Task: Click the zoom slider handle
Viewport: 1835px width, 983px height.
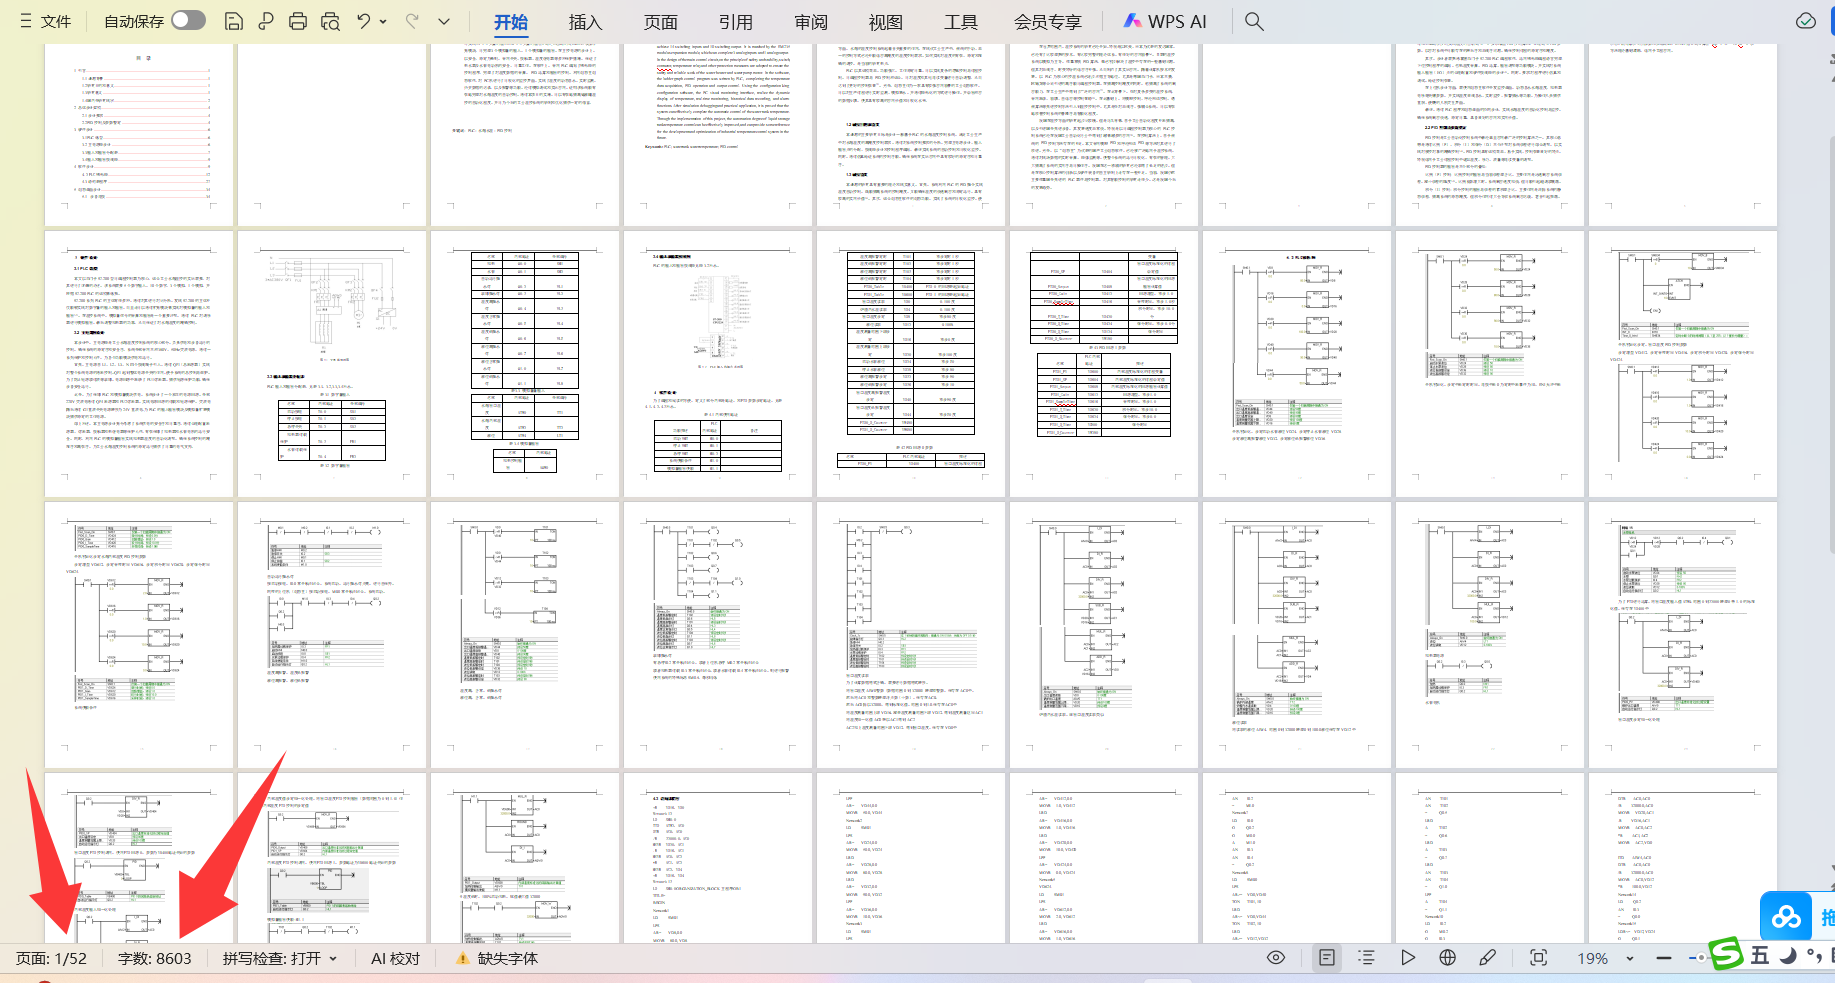Action: (1699, 958)
